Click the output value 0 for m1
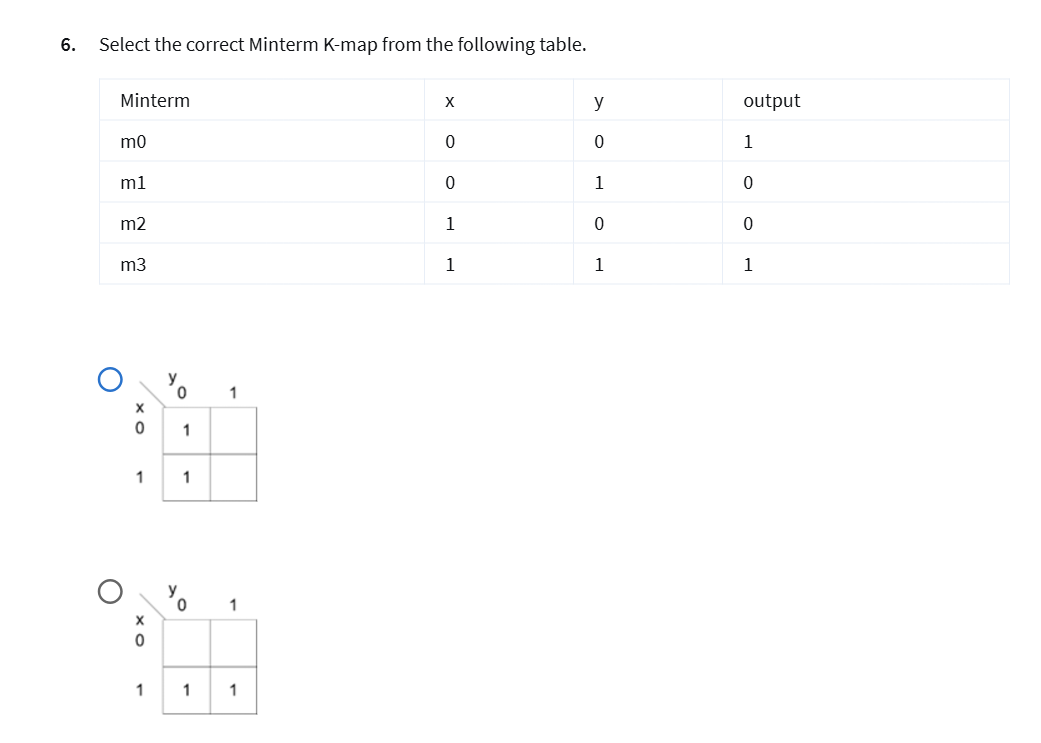 pos(750,182)
